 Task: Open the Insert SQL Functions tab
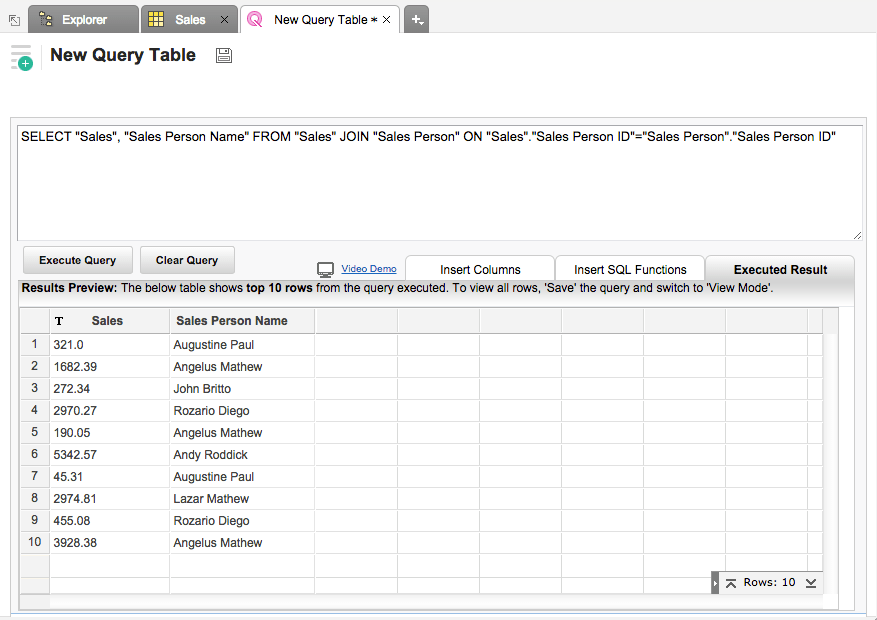(629, 268)
